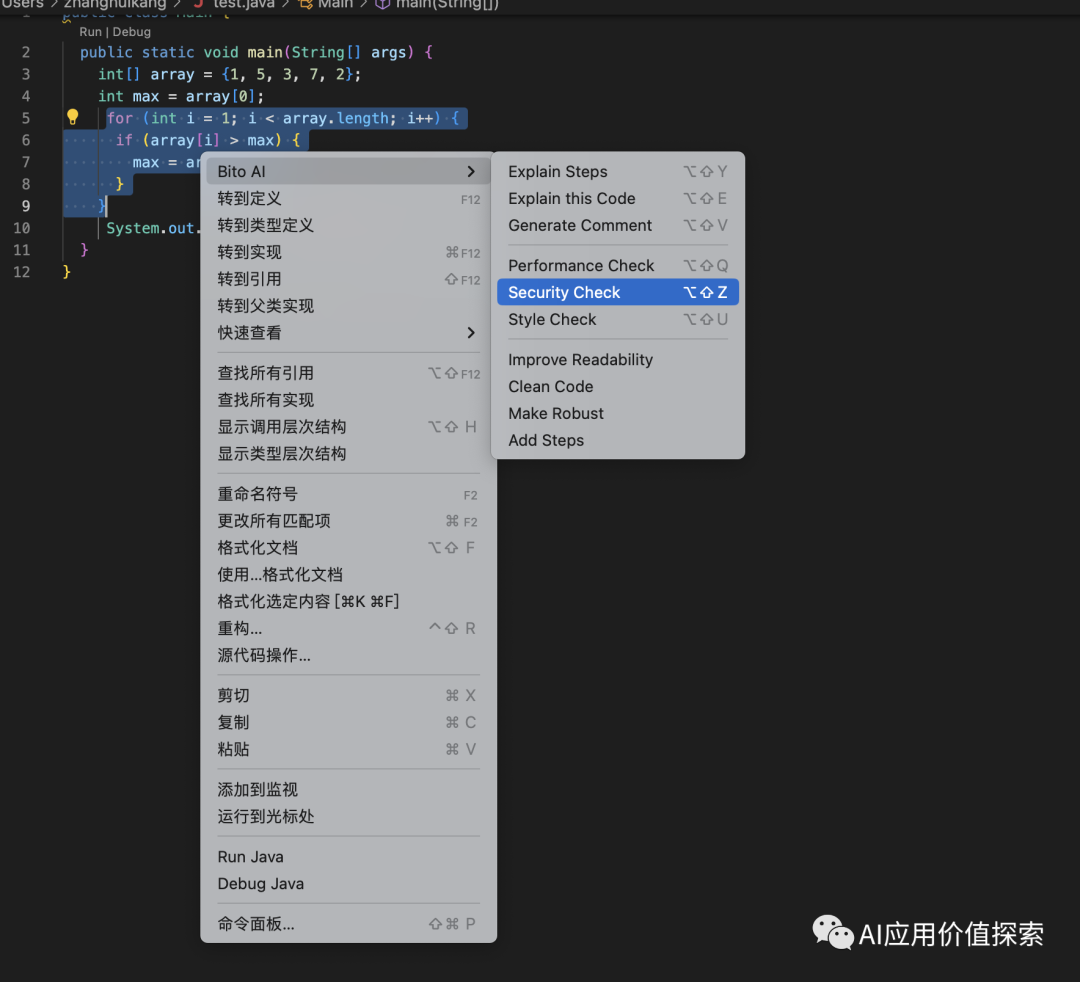The width and height of the screenshot is (1080, 982).
Task: Choose 转到类型定义
Action: pos(348,225)
